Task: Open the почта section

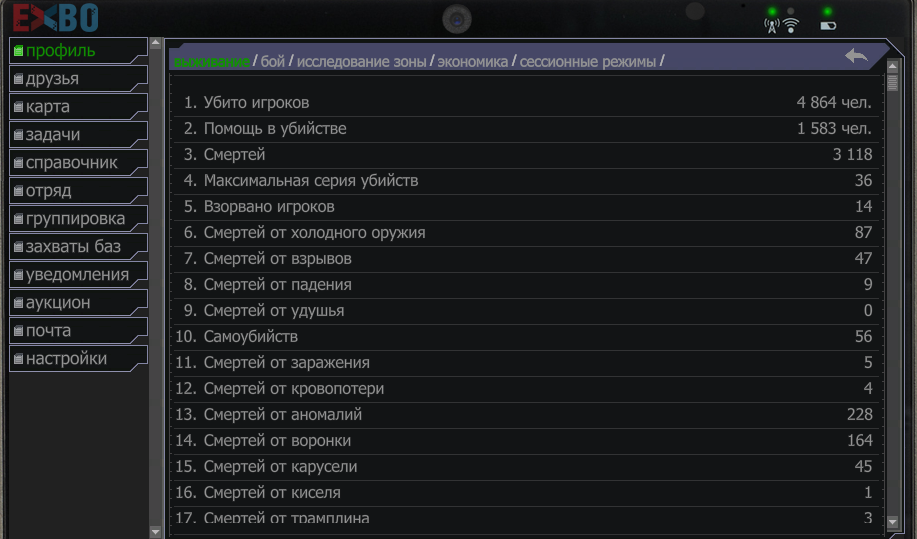Action: click(x=78, y=331)
